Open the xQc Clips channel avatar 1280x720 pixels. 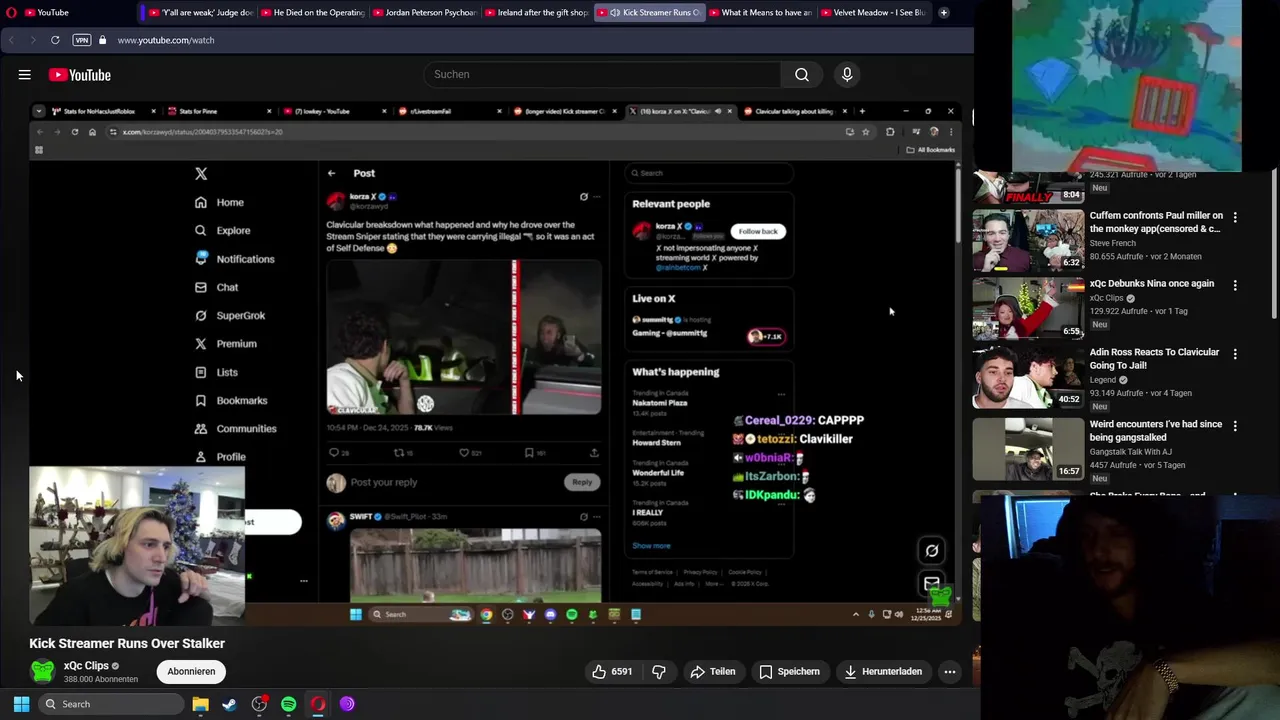point(42,671)
